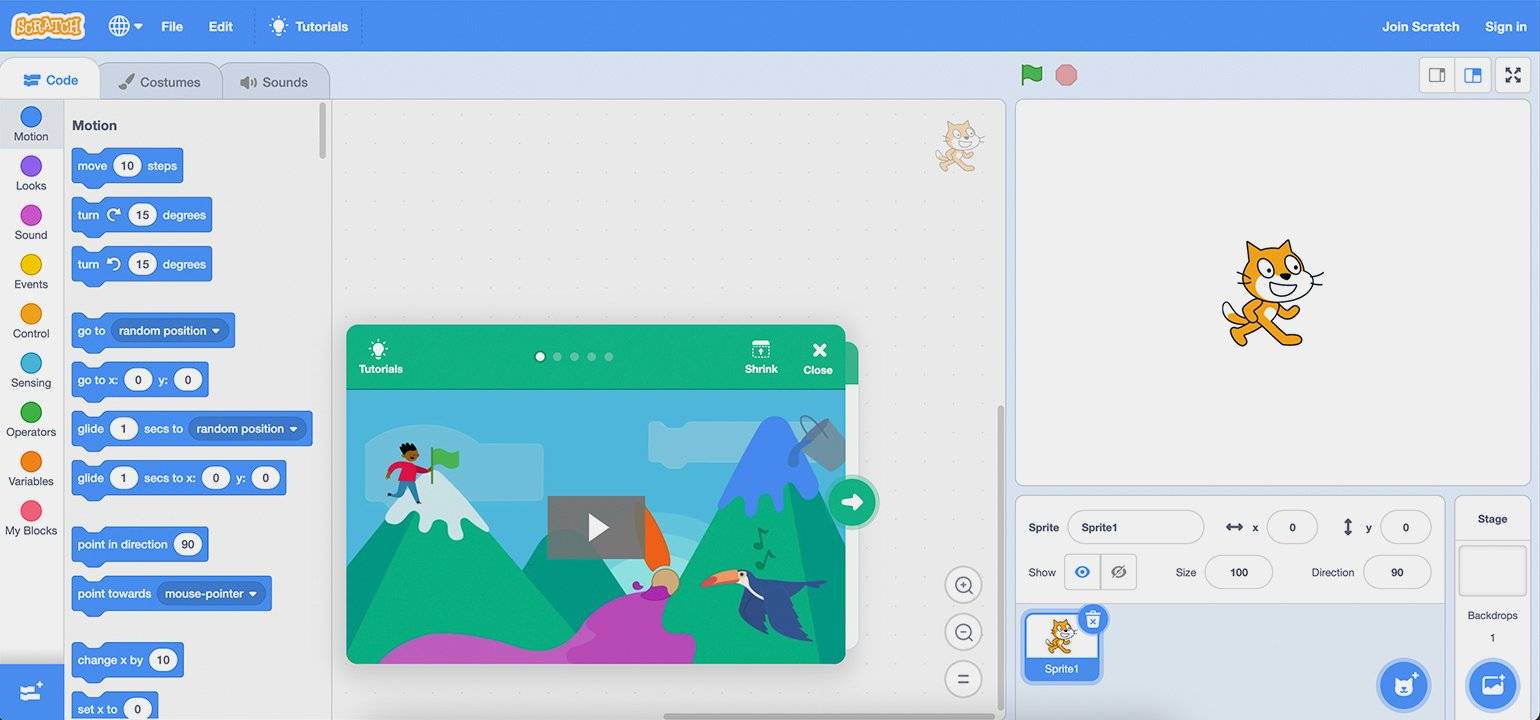This screenshot has width=1540, height=720.
Task: Select the Events block category
Action: 31,271
